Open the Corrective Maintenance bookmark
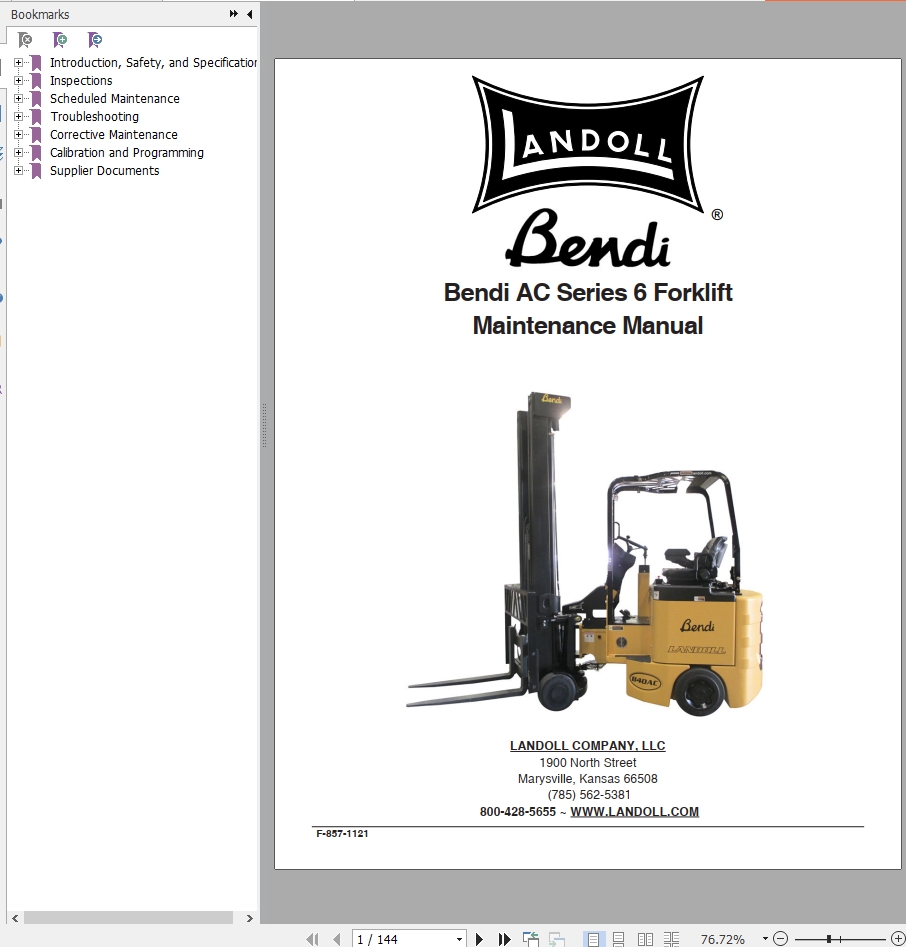Viewport: 906px width, 947px height. tap(114, 135)
